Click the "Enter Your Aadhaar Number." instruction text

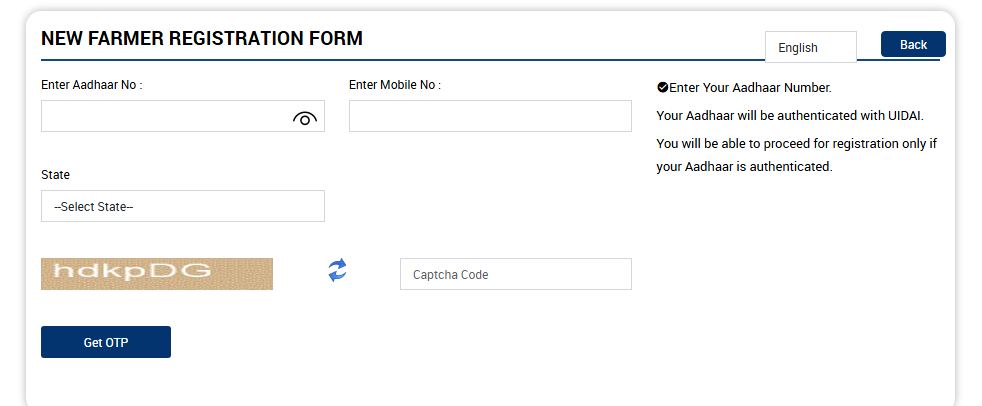tap(750, 88)
